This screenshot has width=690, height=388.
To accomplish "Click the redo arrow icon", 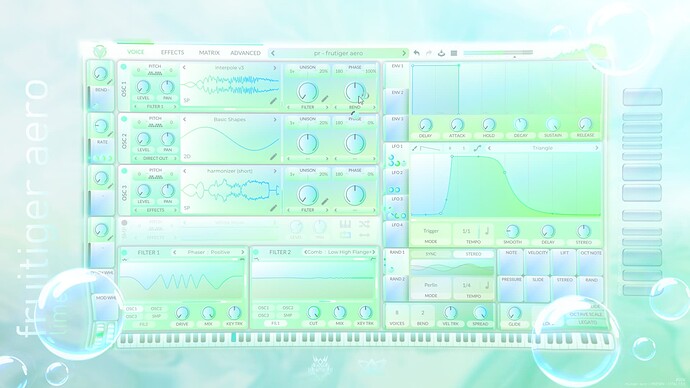I will click(x=429, y=53).
